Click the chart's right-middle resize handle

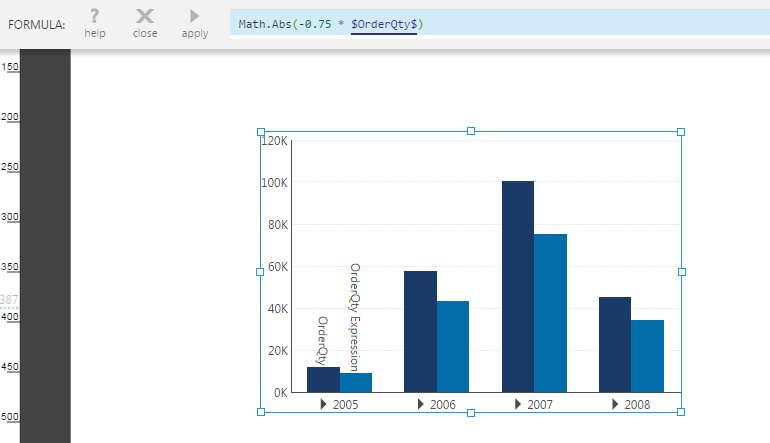[681, 271]
